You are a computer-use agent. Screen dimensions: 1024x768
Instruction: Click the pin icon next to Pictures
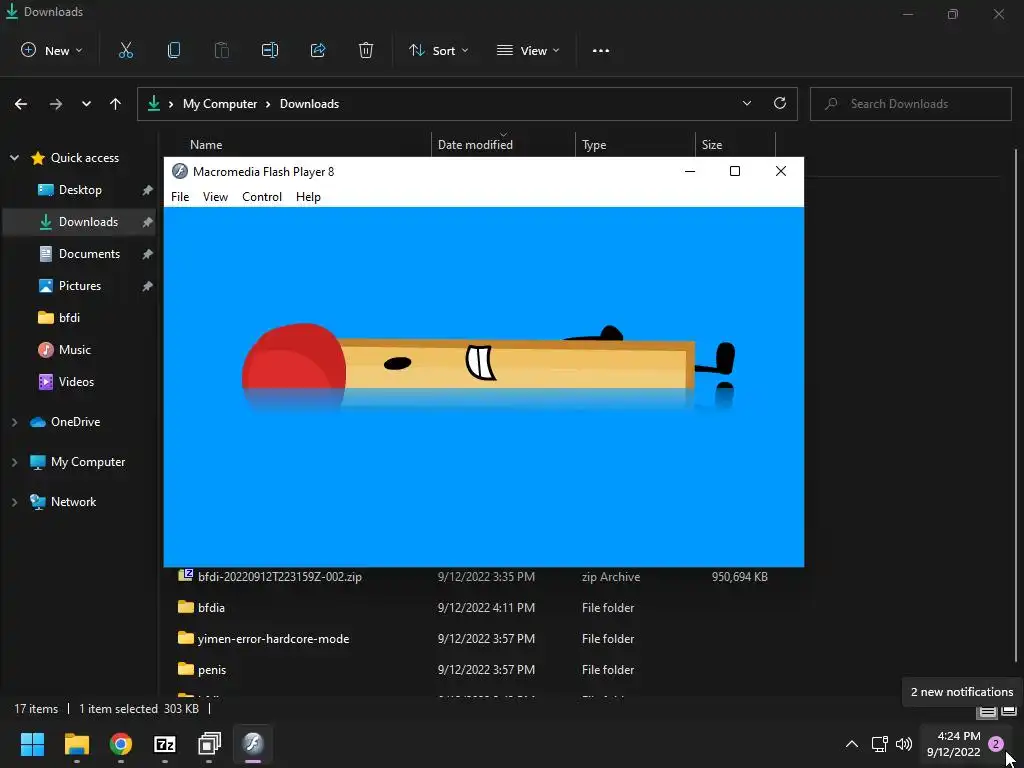(148, 286)
